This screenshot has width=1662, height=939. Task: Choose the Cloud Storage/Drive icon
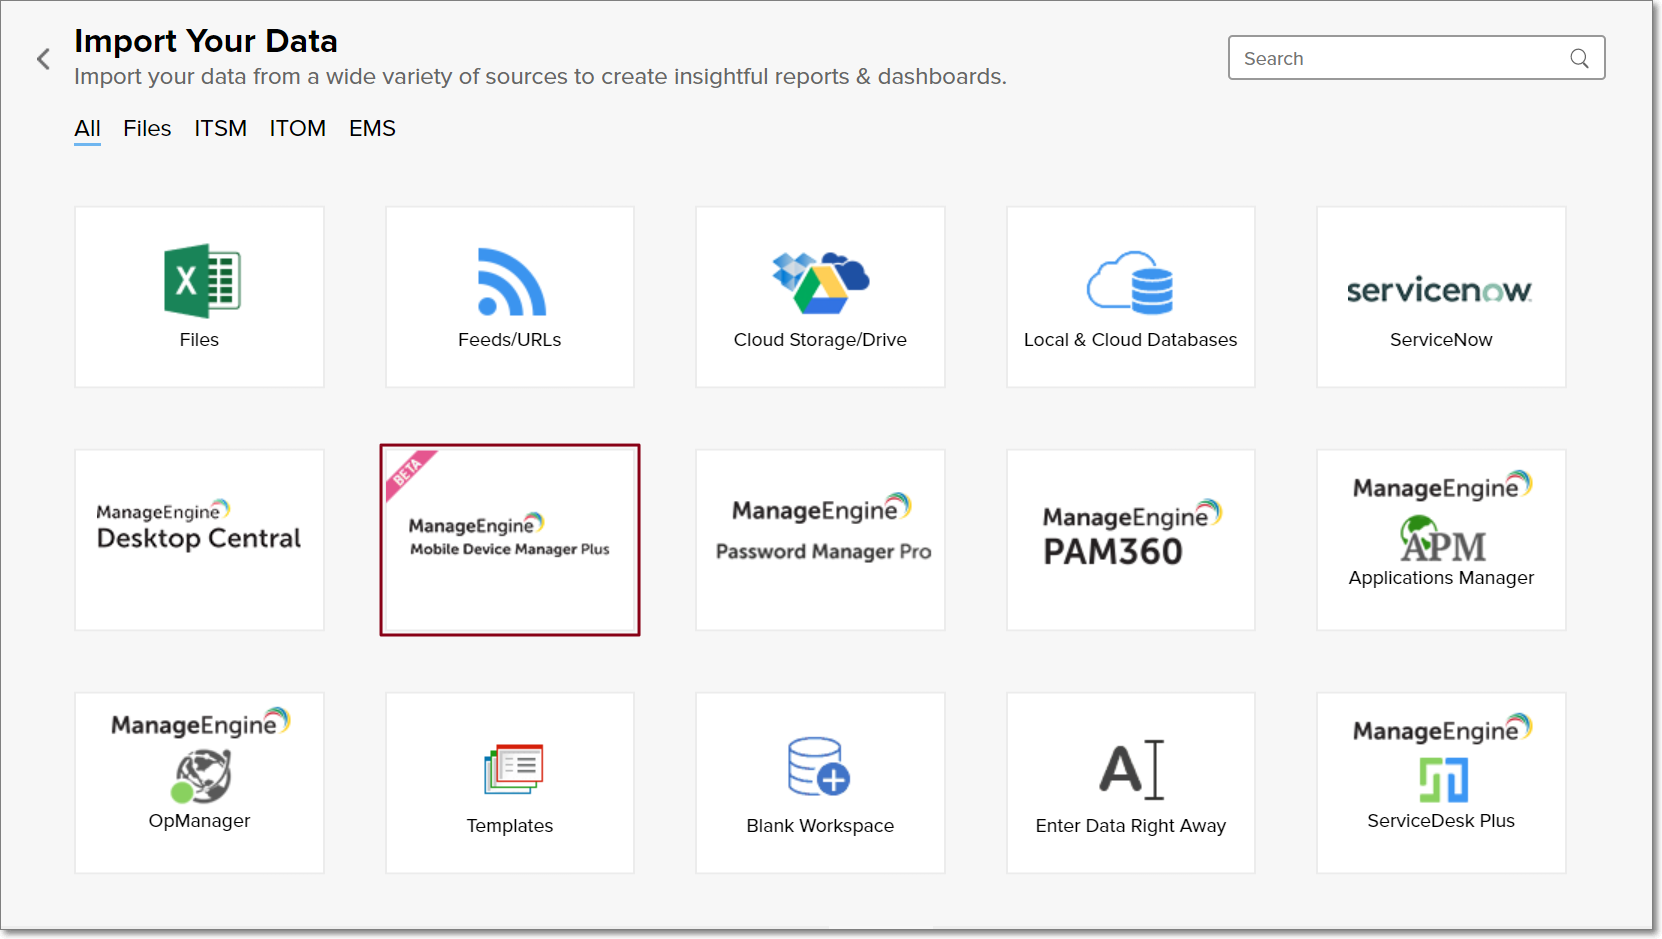coord(820,283)
